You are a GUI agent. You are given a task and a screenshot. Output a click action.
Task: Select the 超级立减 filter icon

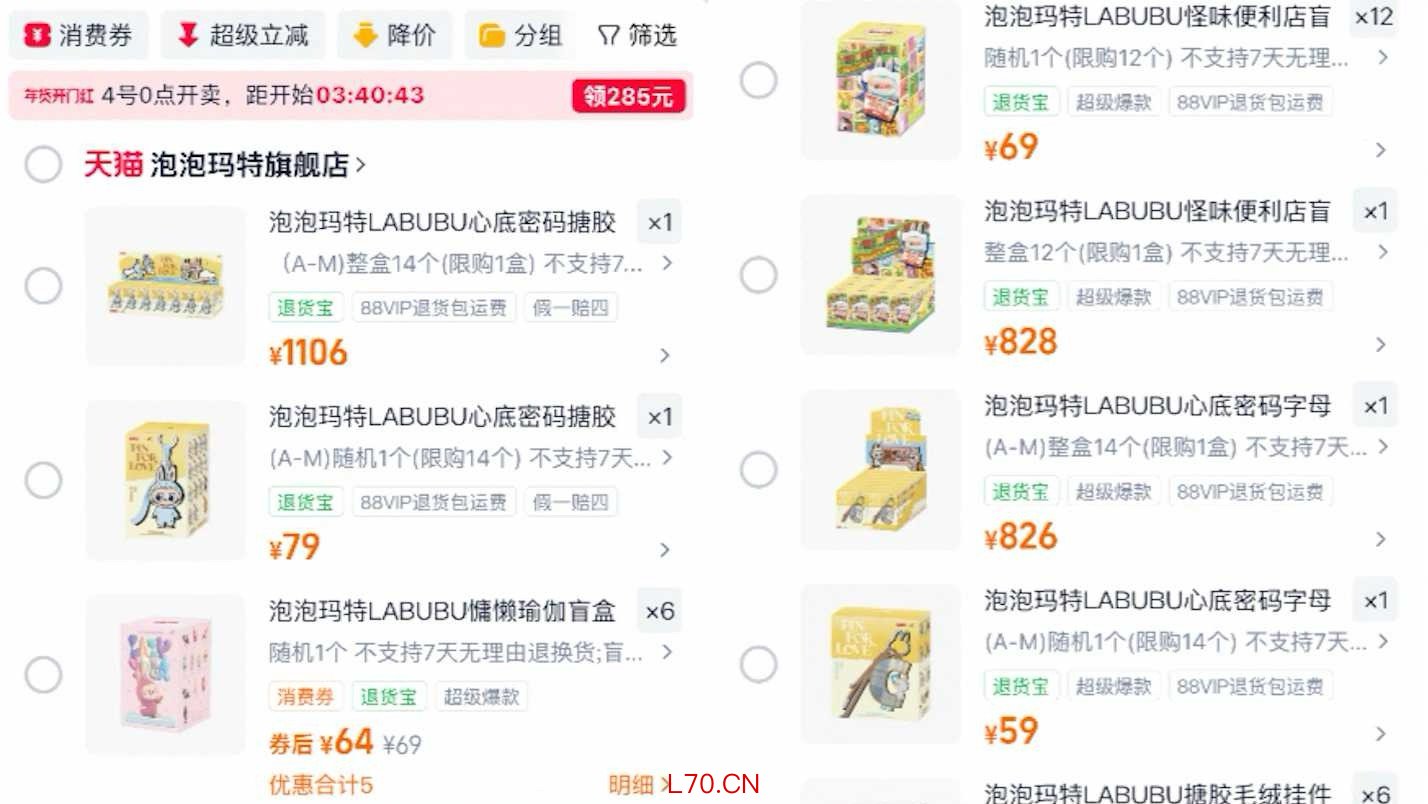point(188,36)
